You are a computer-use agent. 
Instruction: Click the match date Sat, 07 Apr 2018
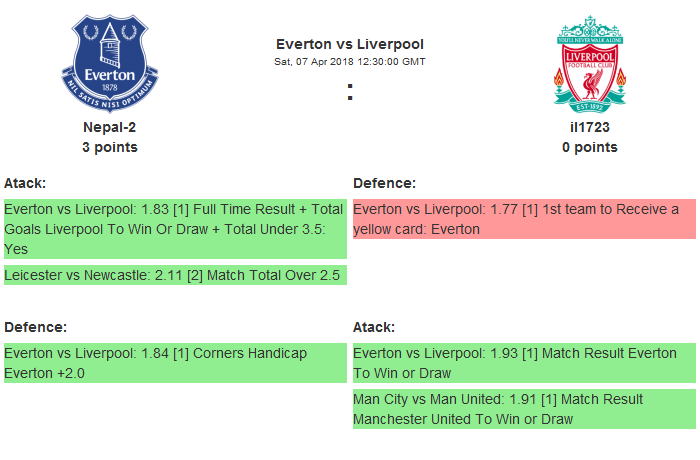[350, 62]
